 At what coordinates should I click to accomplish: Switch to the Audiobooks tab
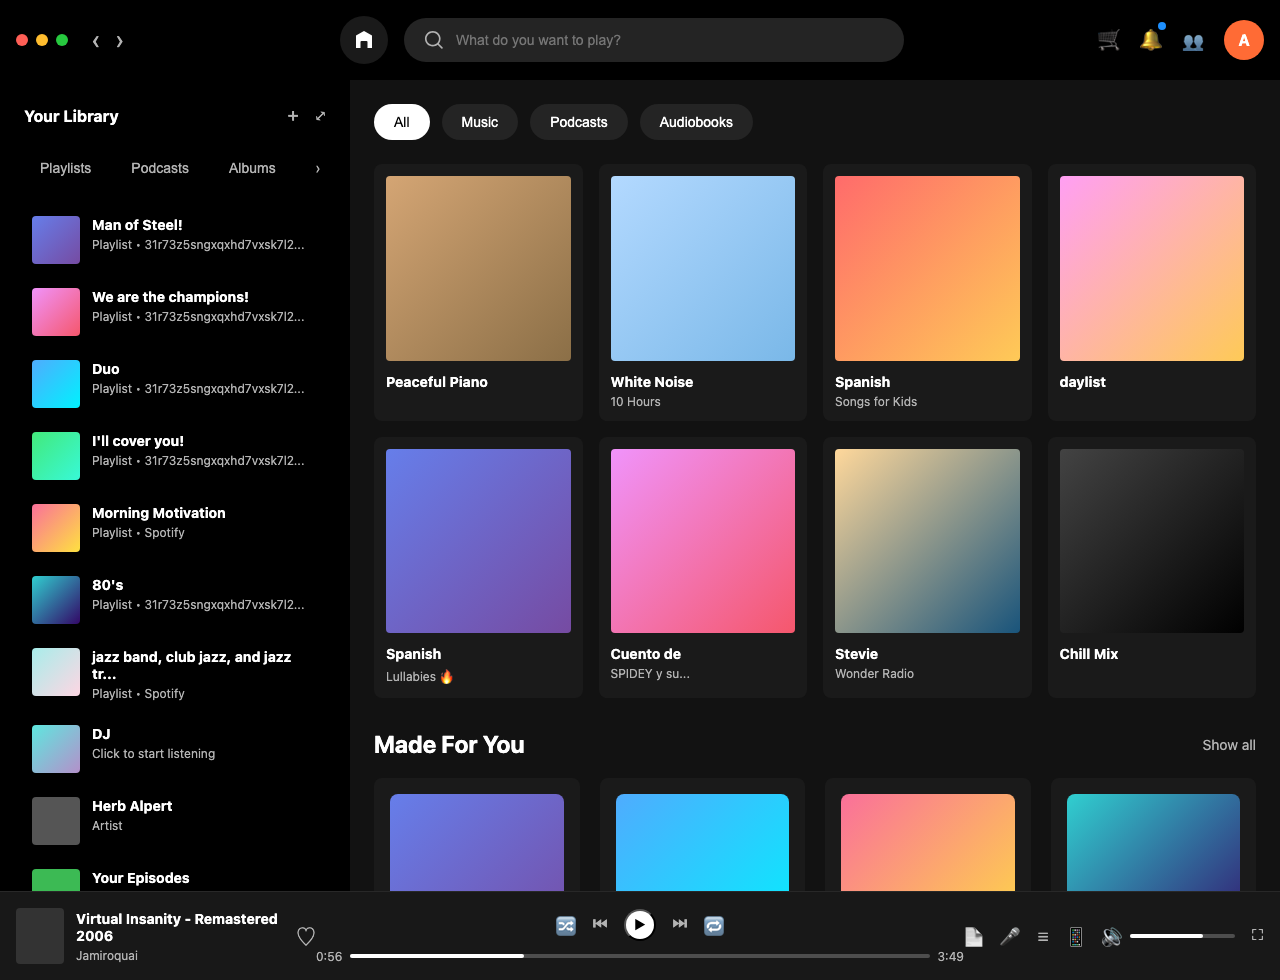tap(696, 122)
